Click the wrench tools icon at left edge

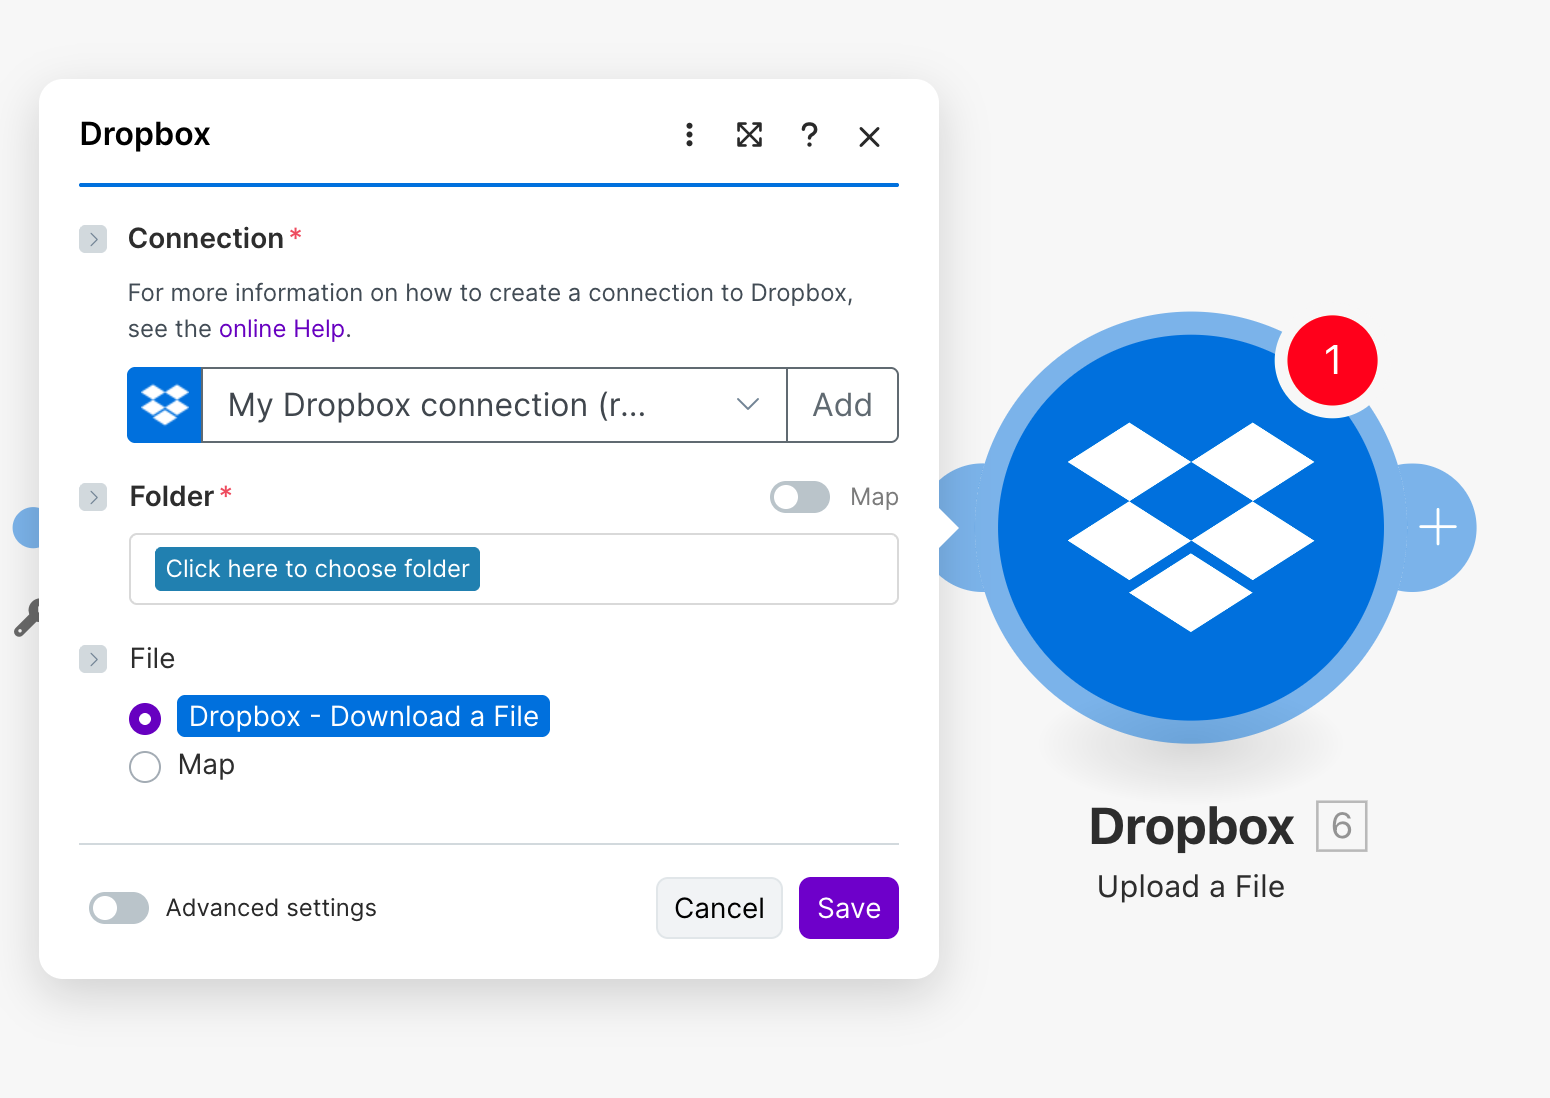tap(27, 617)
